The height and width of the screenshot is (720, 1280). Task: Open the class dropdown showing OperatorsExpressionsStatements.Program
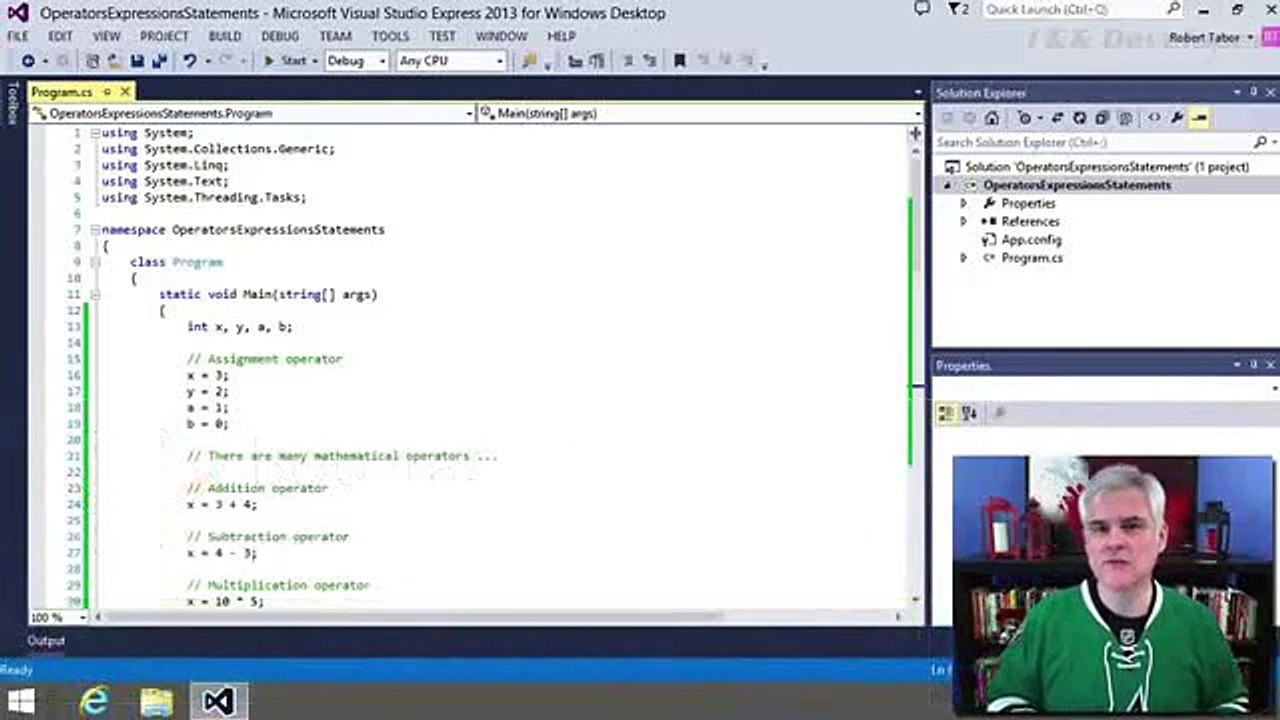pyautogui.click(x=253, y=114)
